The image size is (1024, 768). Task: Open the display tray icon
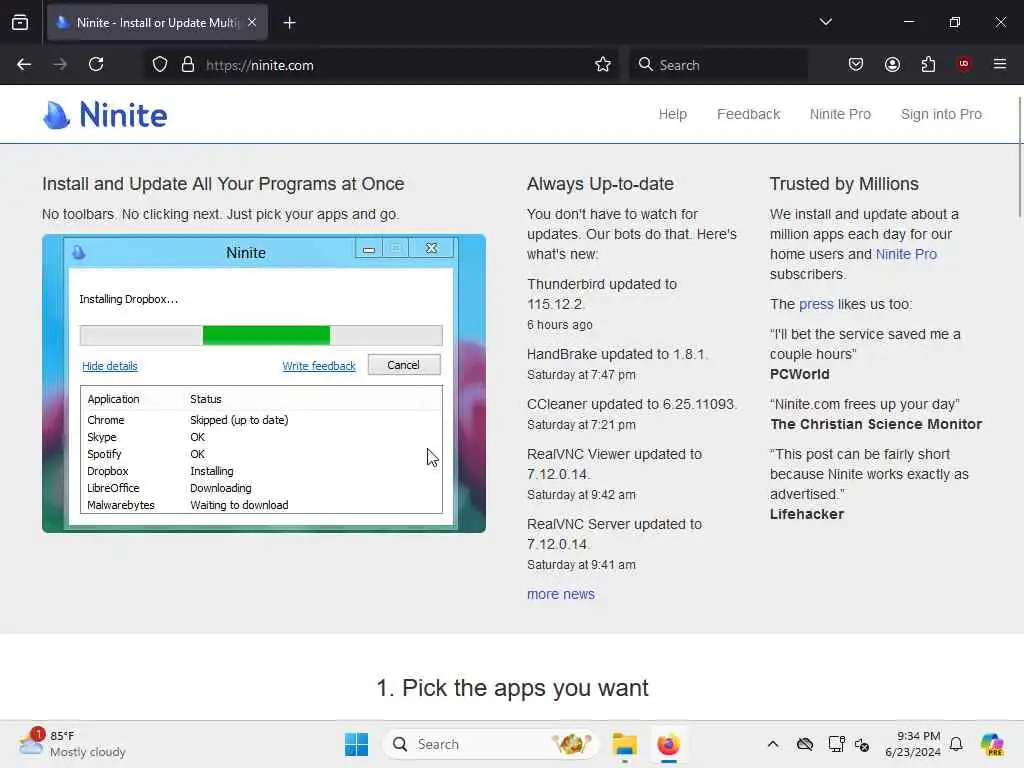(x=836, y=744)
